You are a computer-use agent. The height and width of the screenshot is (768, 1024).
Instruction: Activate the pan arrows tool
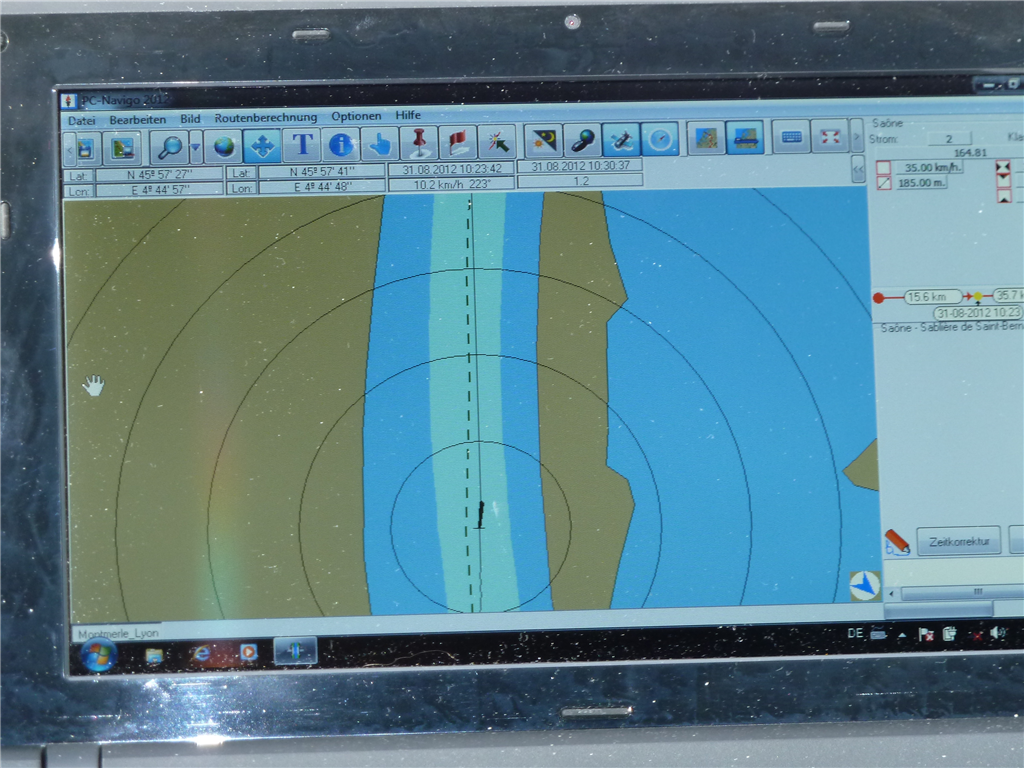click(262, 146)
